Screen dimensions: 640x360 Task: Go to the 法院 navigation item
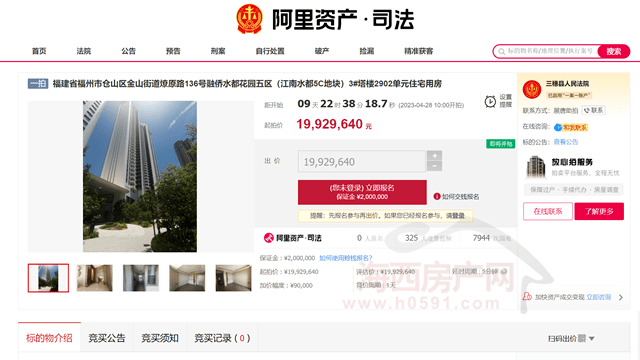(84, 51)
